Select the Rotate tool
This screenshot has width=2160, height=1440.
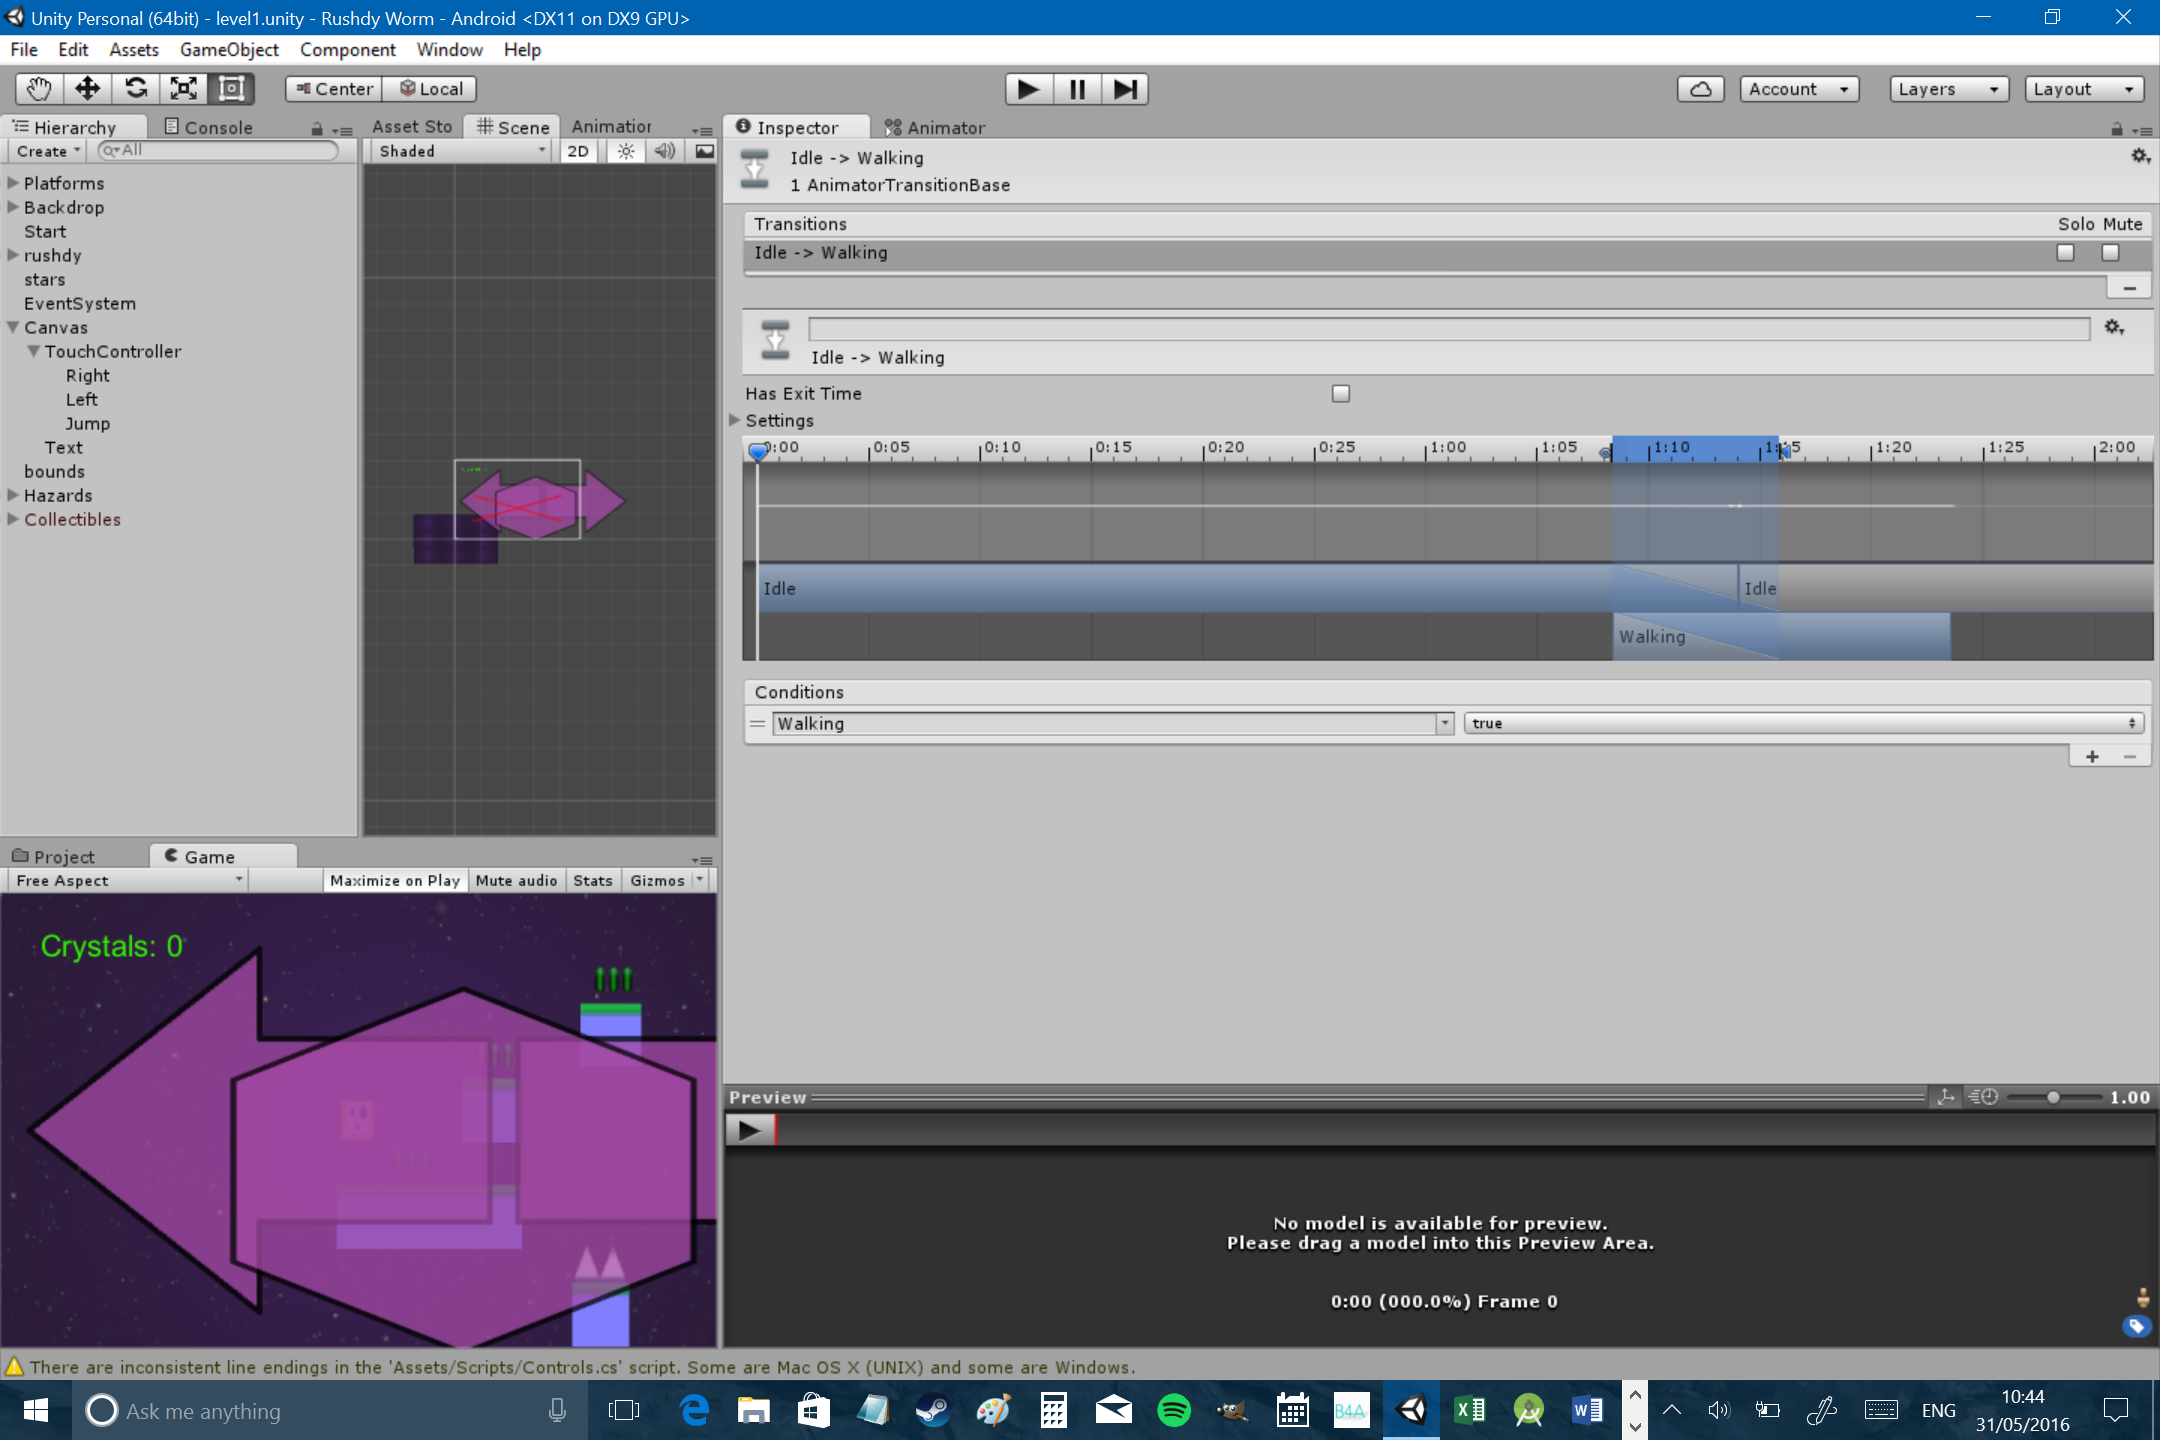tap(135, 89)
